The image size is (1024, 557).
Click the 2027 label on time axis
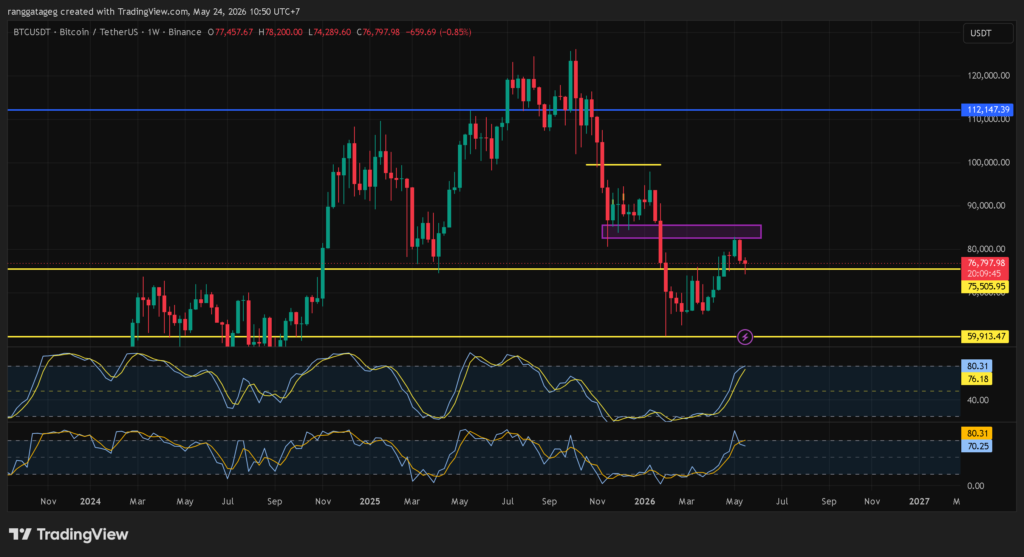click(x=919, y=501)
